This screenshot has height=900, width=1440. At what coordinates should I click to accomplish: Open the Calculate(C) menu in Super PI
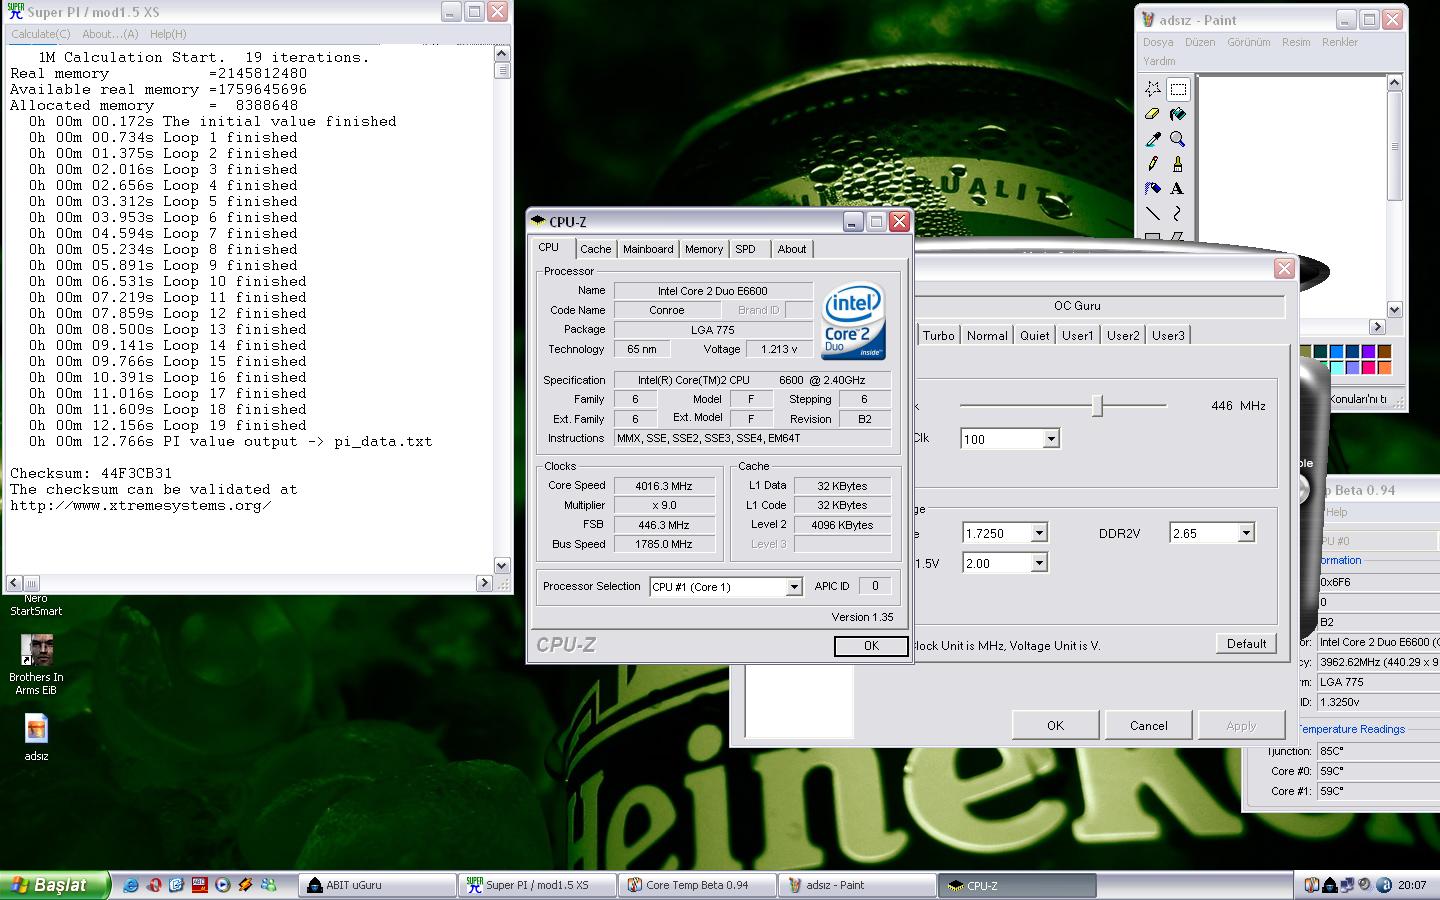pos(40,34)
